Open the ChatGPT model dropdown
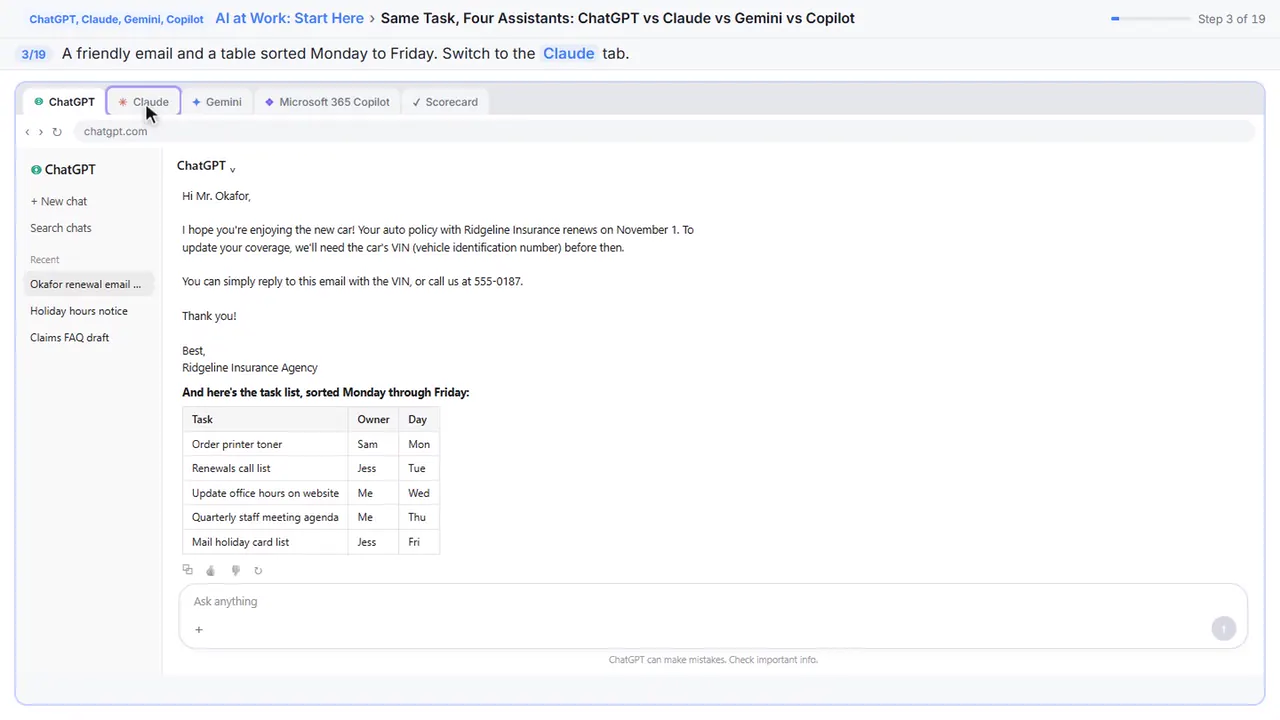This screenshot has height=720, width=1280. 206,166
